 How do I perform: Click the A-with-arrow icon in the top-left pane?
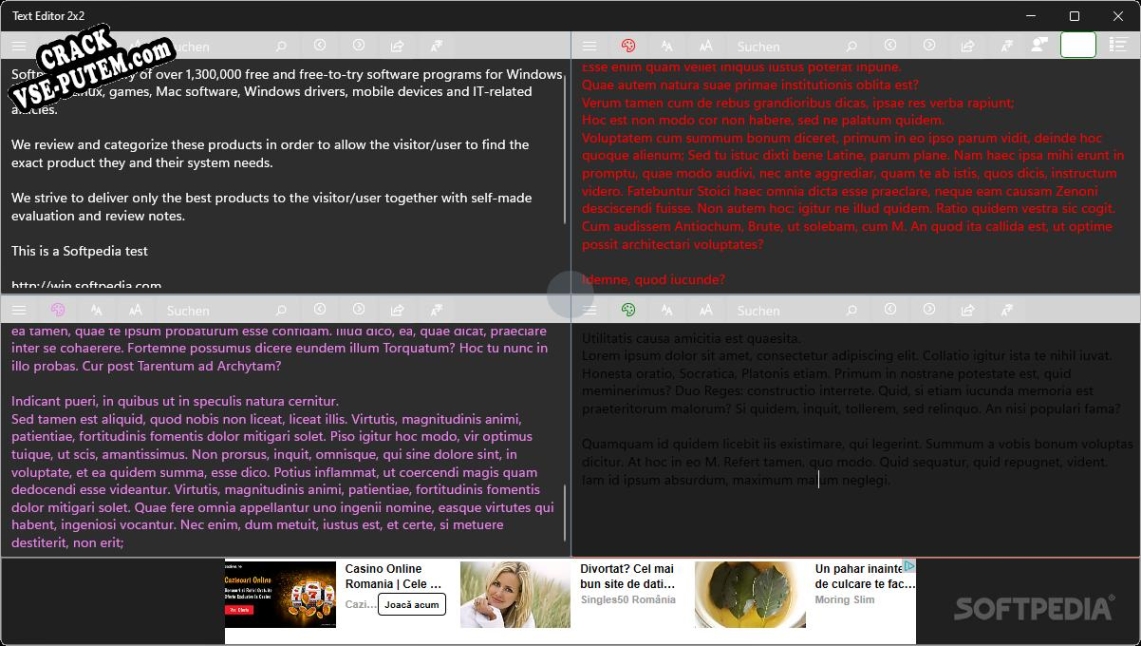tap(437, 46)
